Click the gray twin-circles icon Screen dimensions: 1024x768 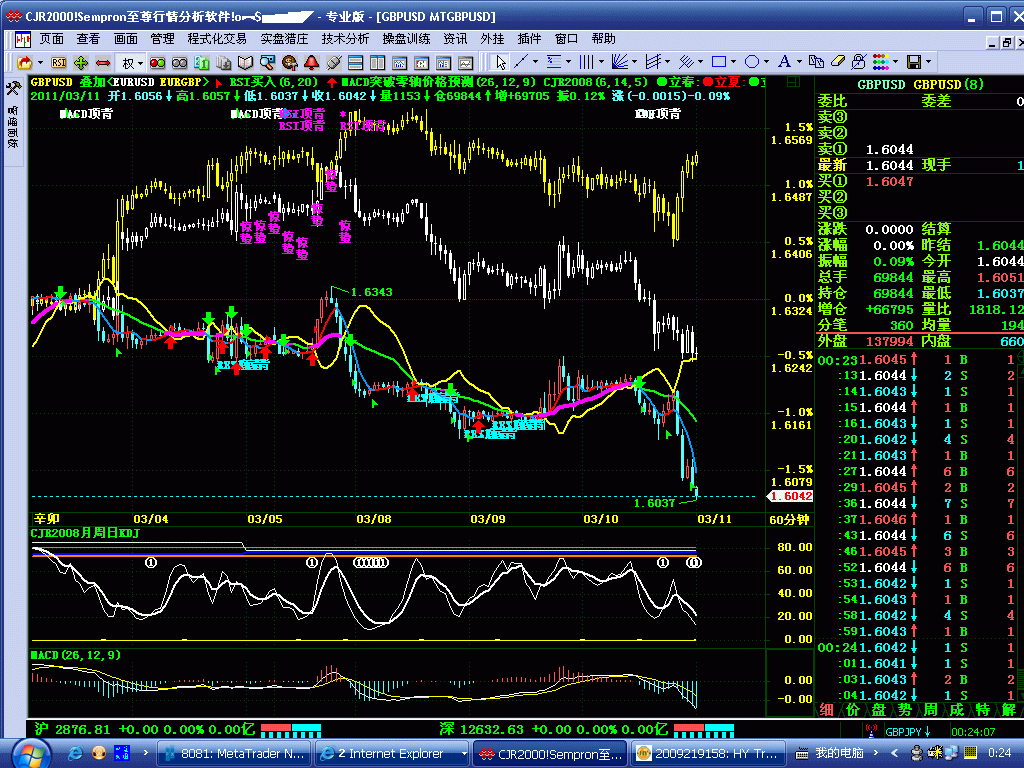click(180, 63)
